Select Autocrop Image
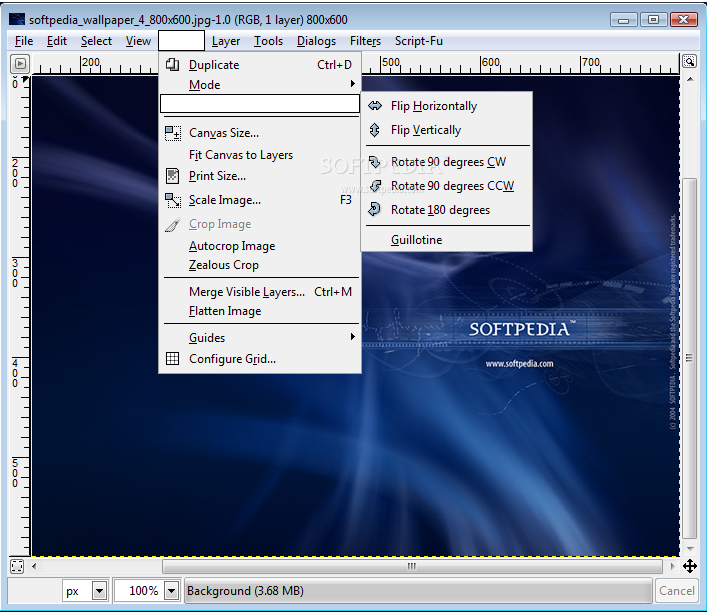The height and width of the screenshot is (614, 707). 260,246
